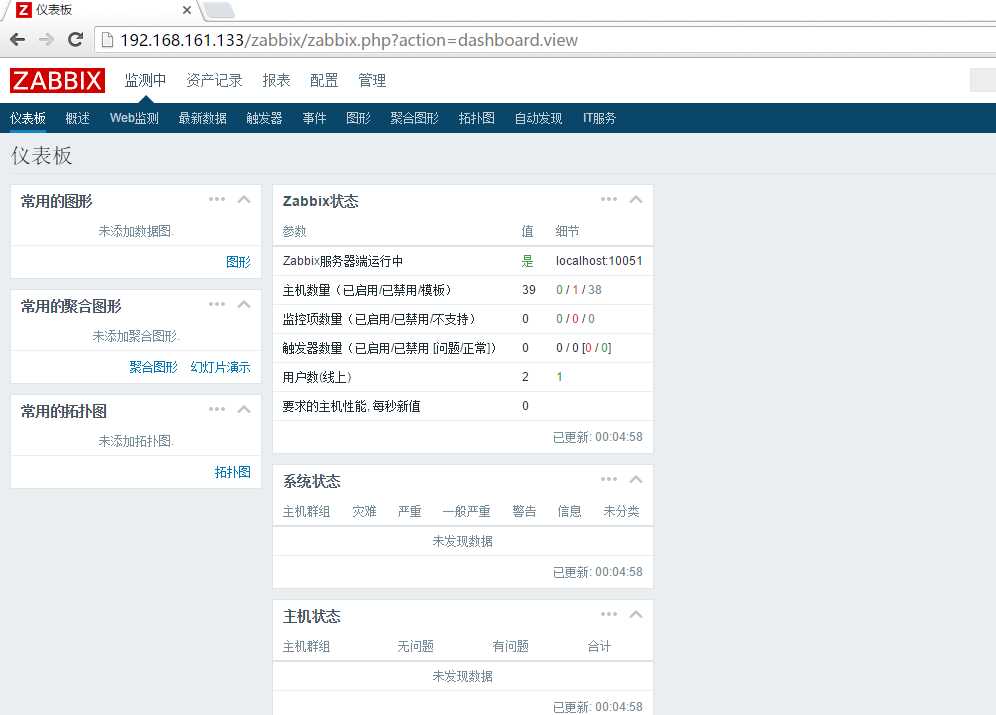Switch to the 触发器 submenu tab
The width and height of the screenshot is (996, 715).
pyautogui.click(x=264, y=118)
